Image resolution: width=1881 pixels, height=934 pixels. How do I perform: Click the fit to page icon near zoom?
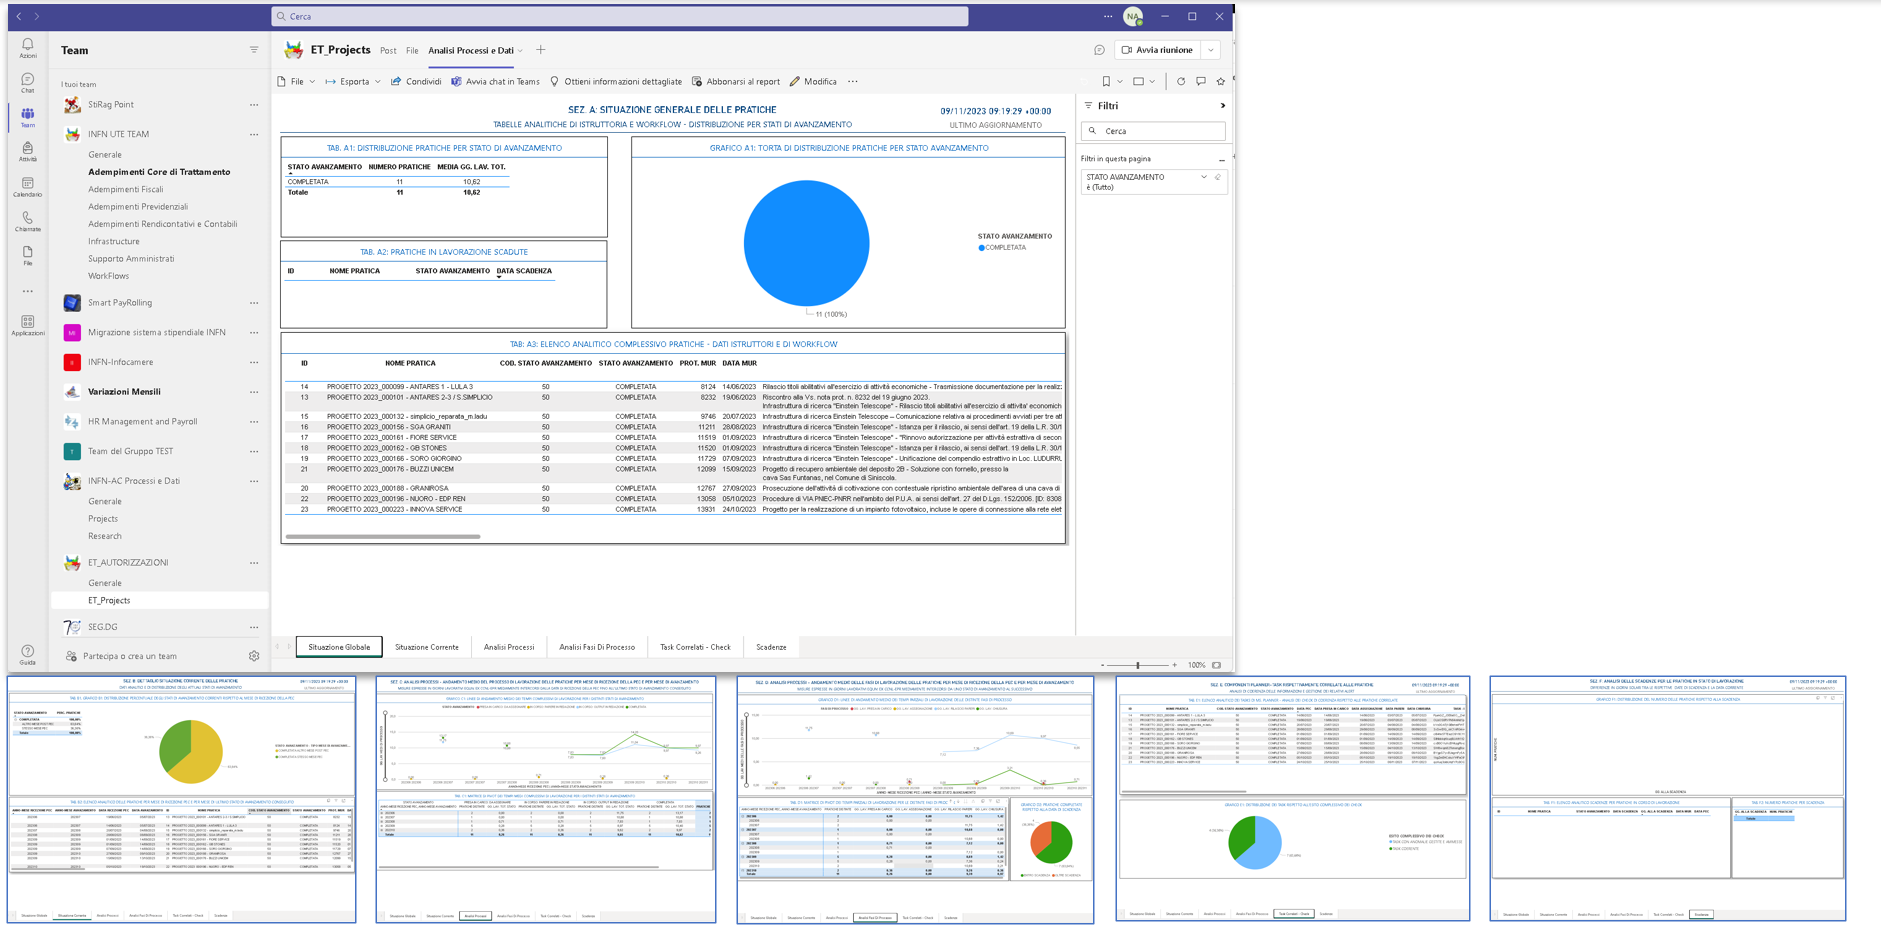coord(1217,665)
